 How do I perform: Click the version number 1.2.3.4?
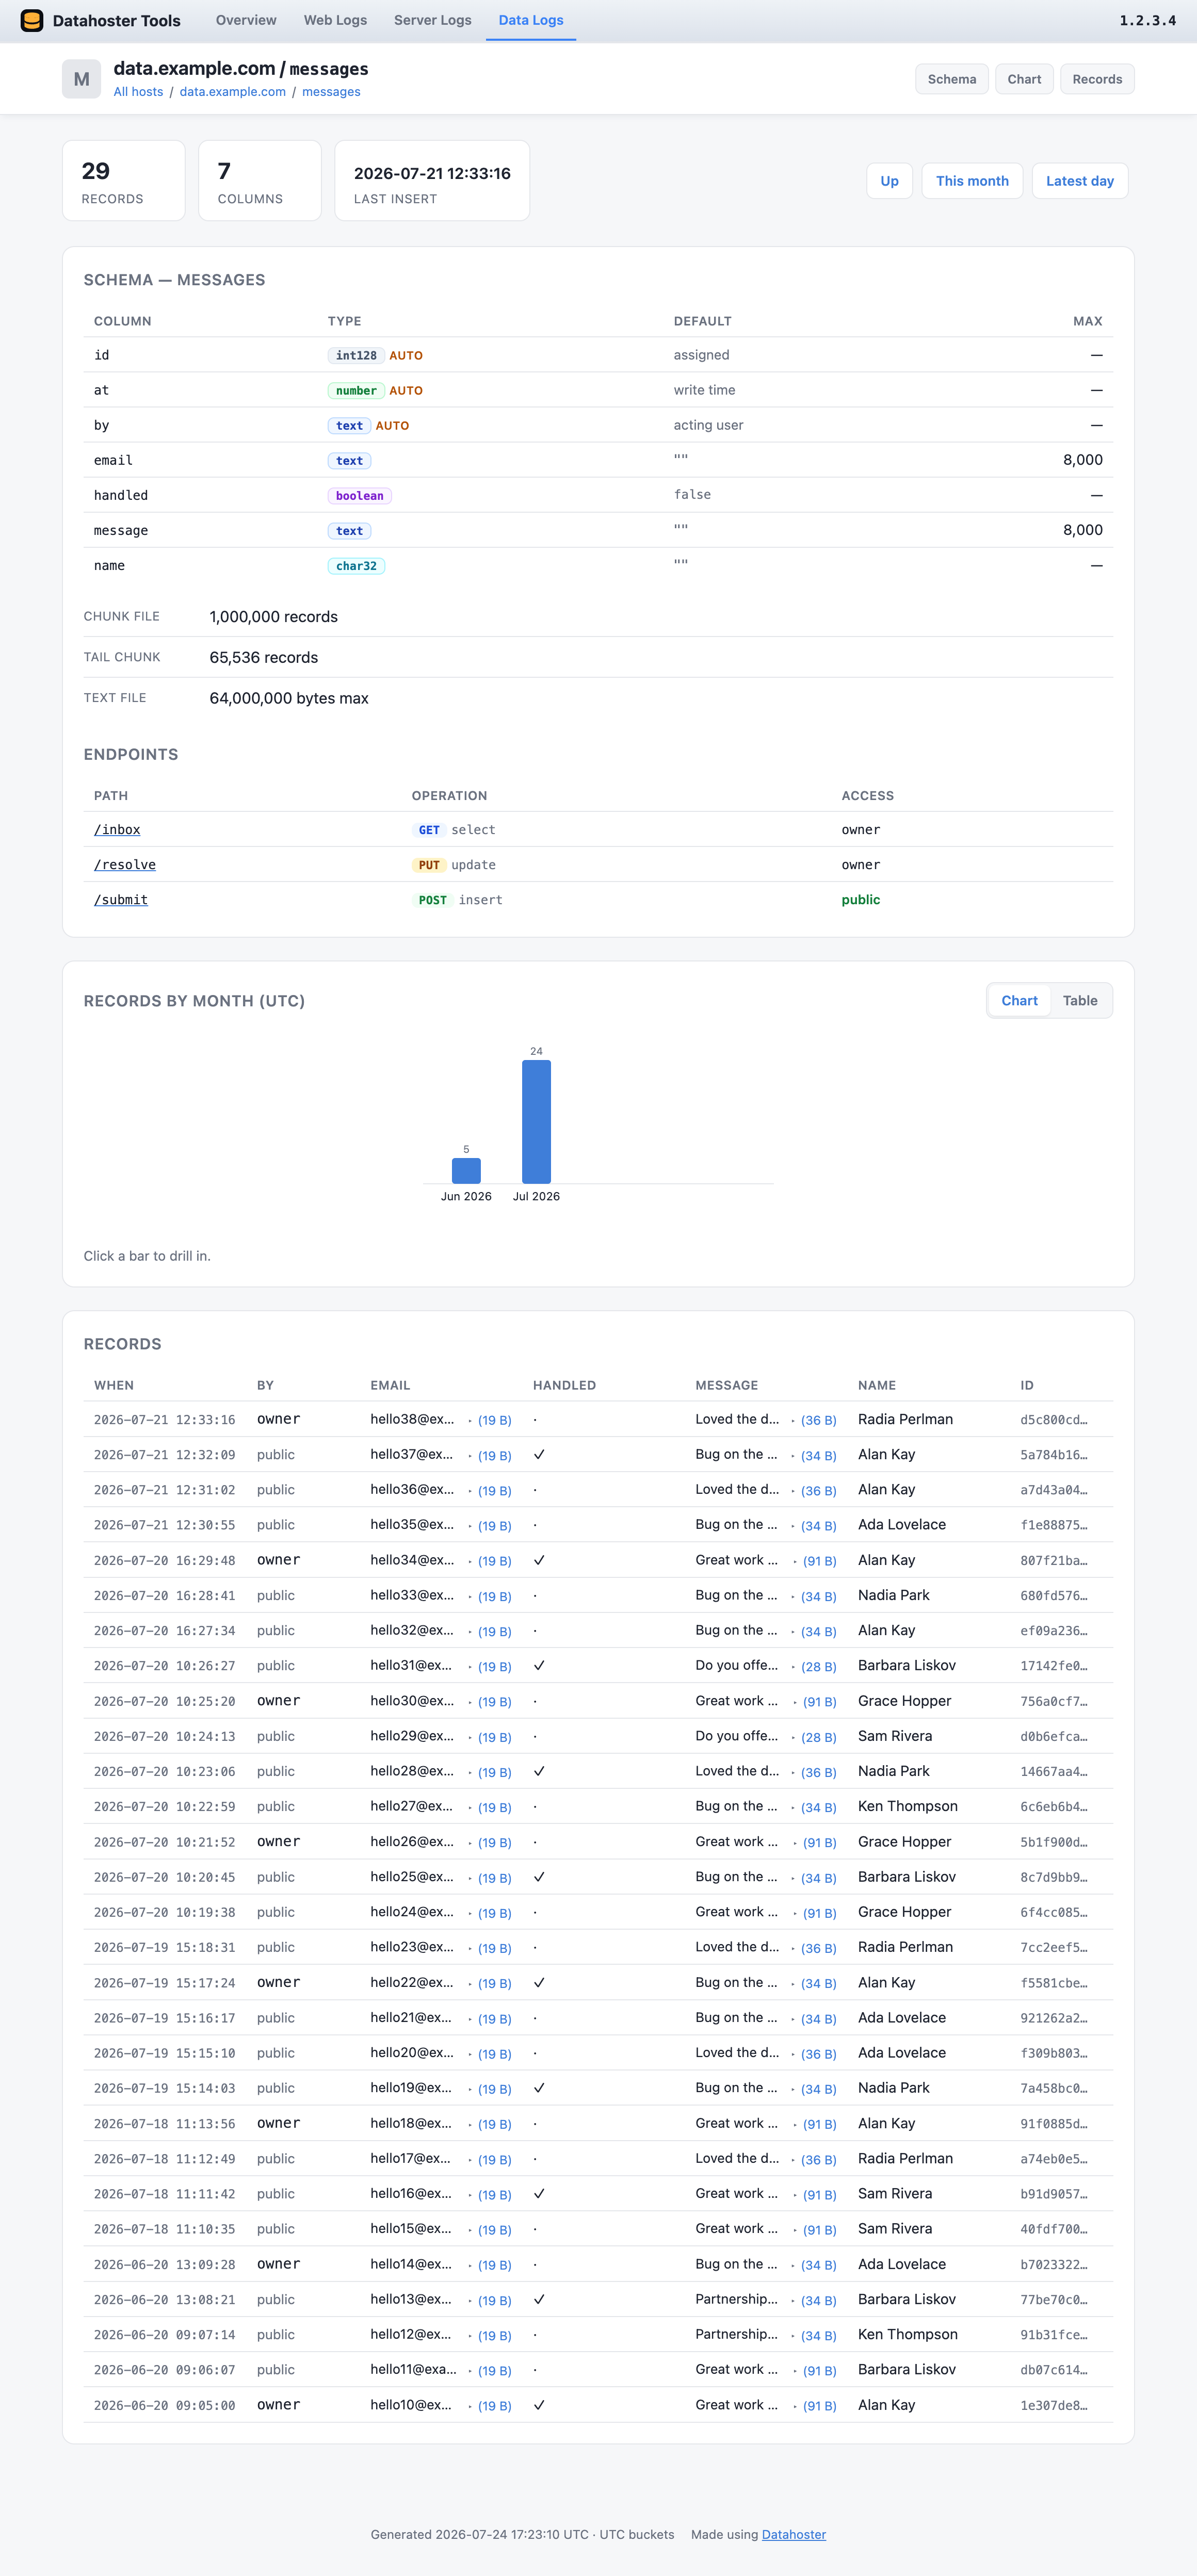pos(1148,20)
